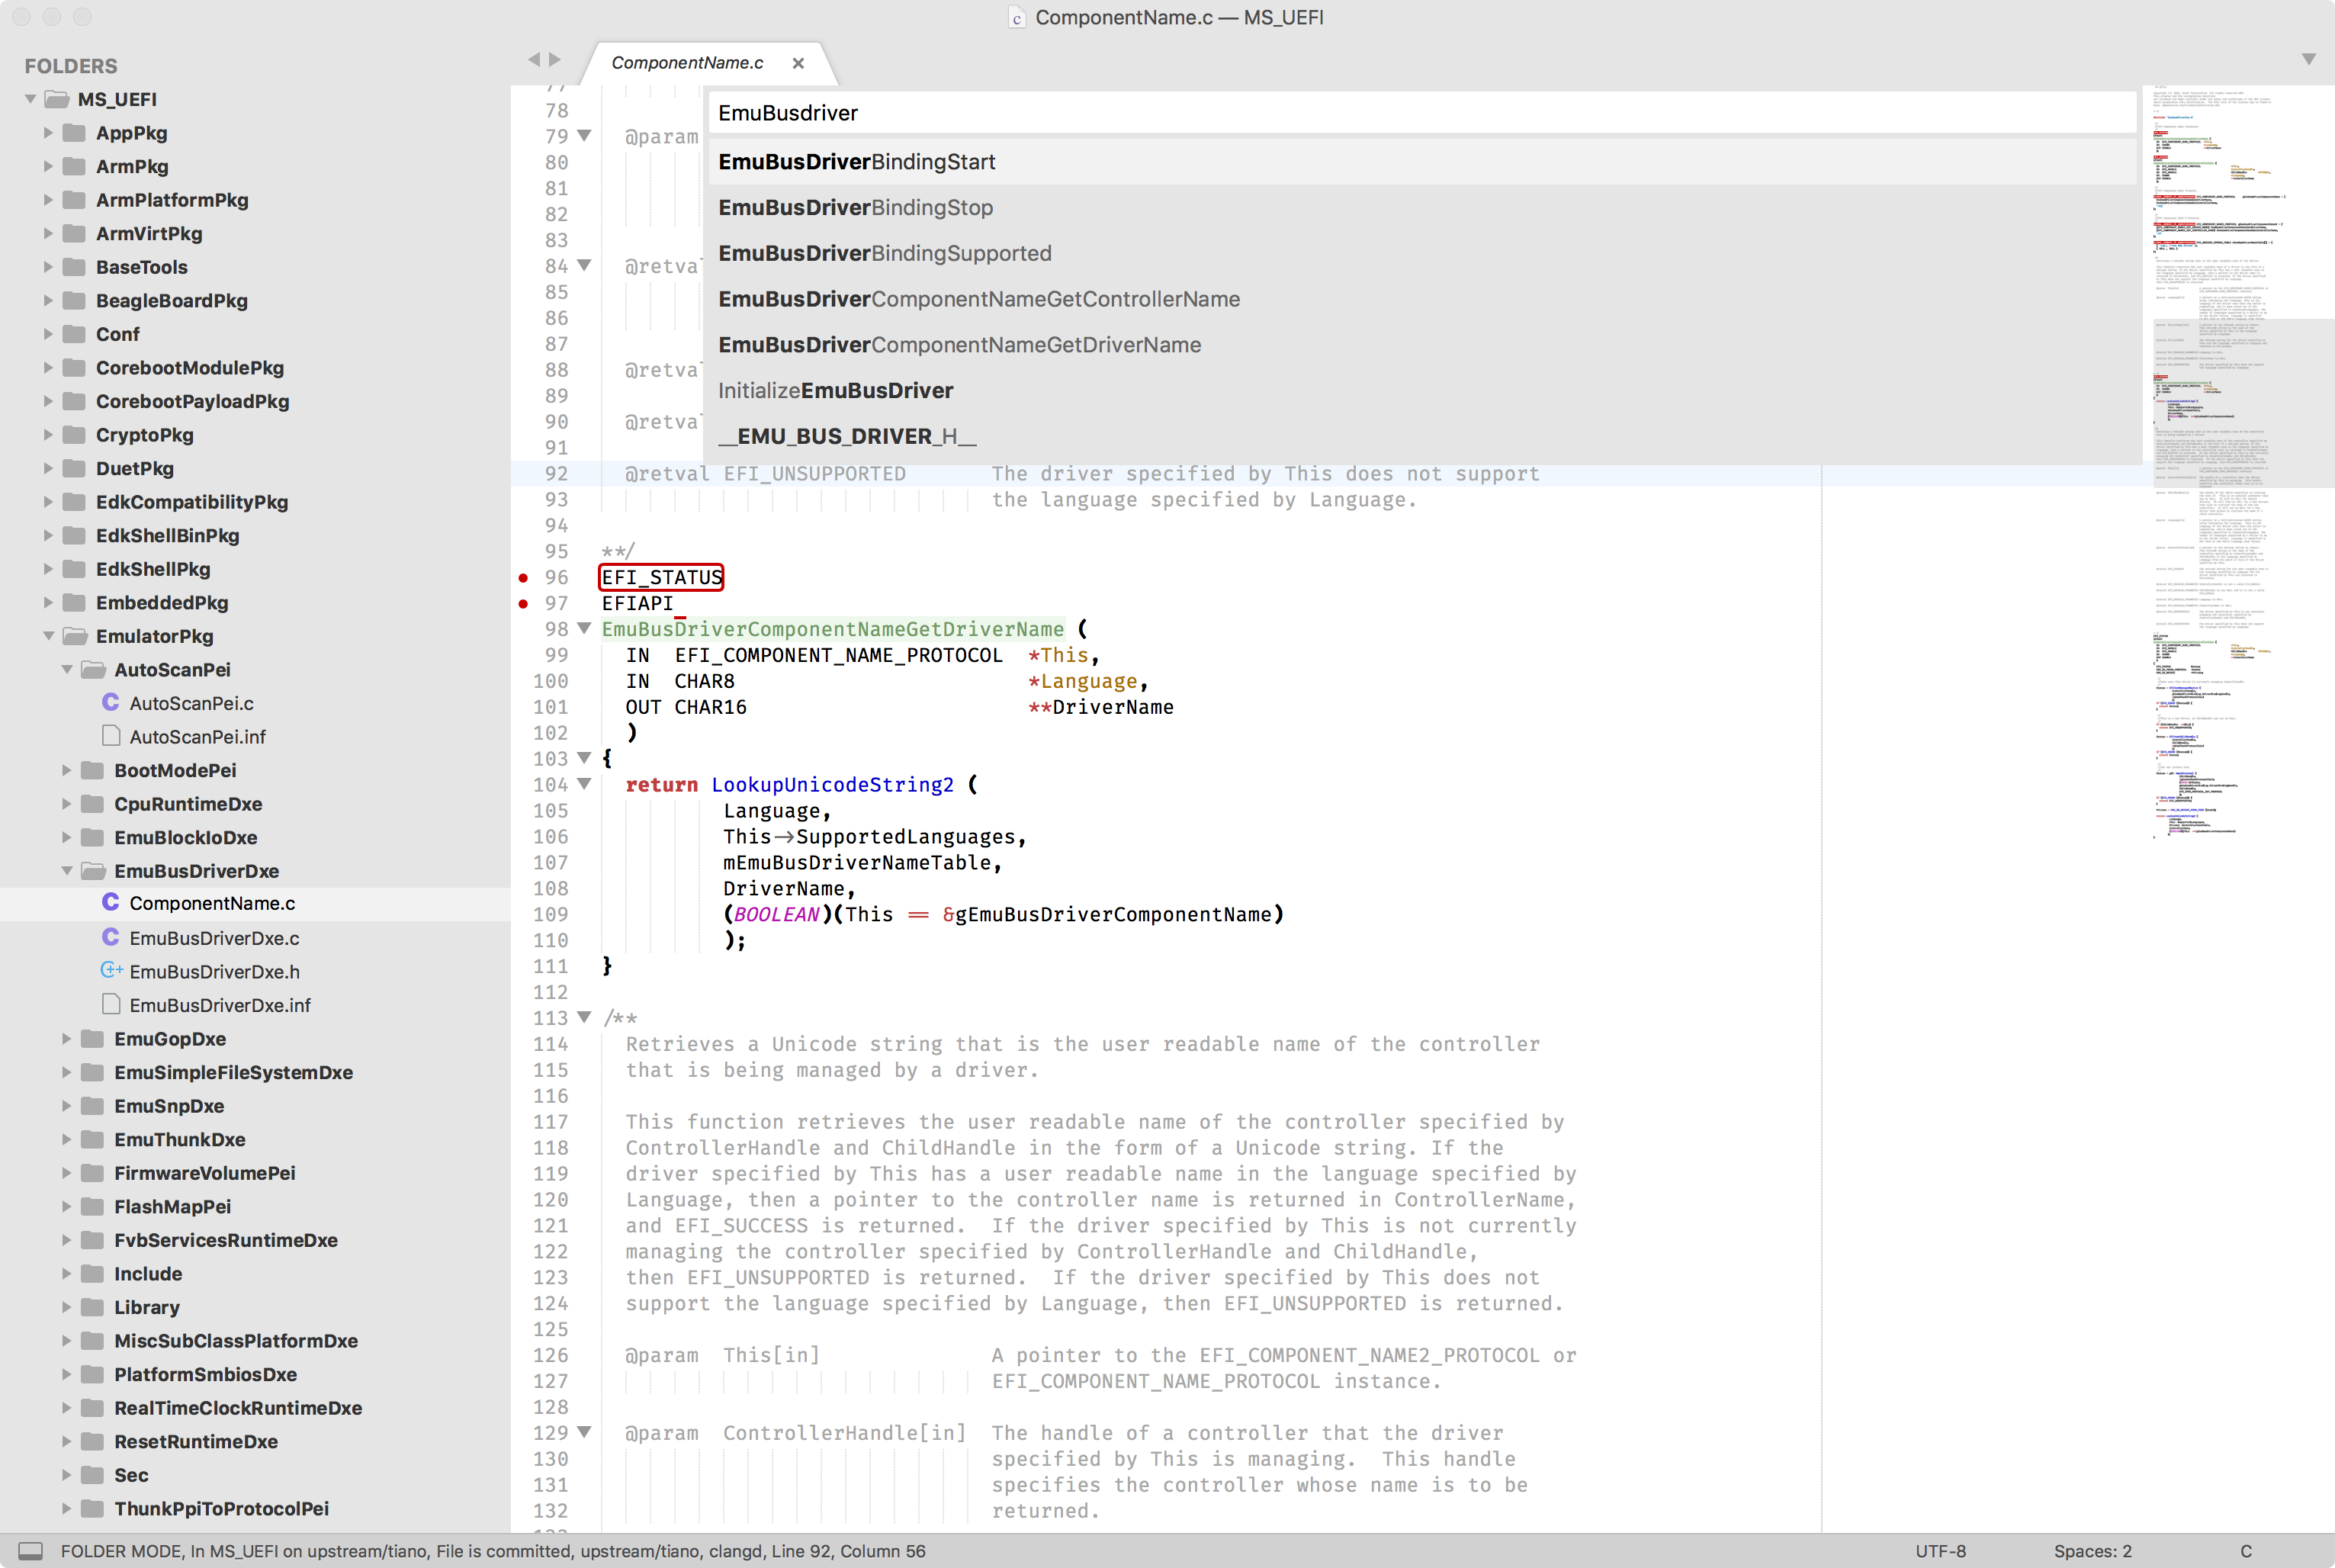Select the ThunkPpiToProtocolPei folder
The image size is (2335, 1568).
pos(221,1508)
